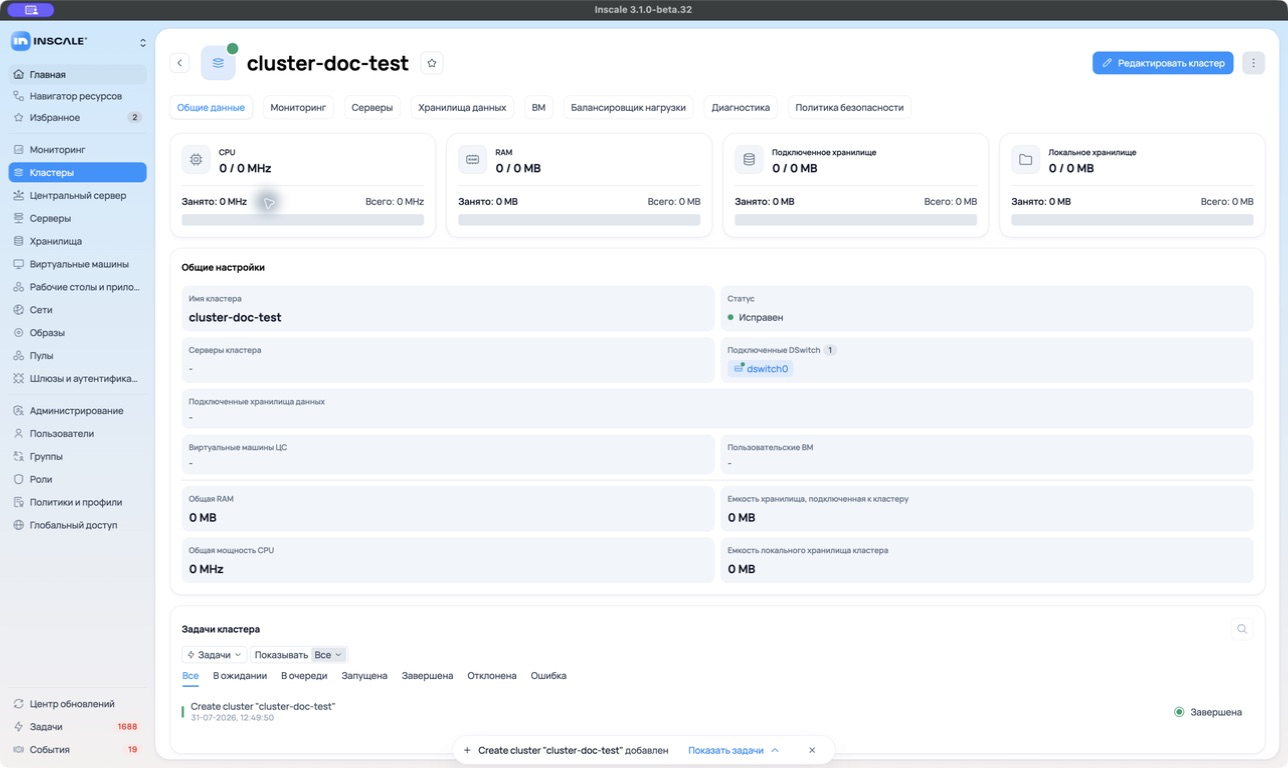Open Избранное in the sidebar

pyautogui.click(x=78, y=118)
